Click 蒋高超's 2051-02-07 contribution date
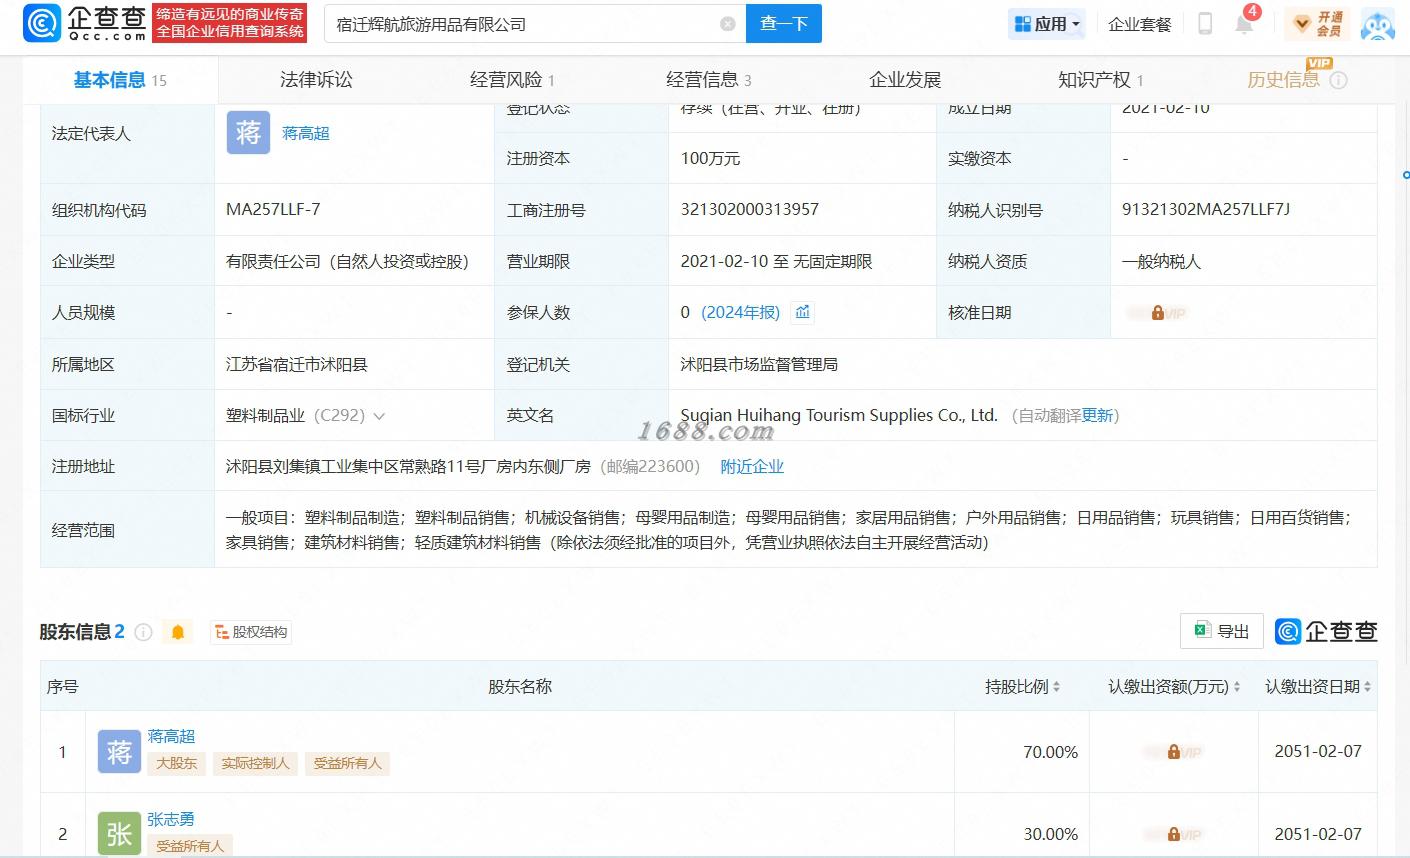This screenshot has height=858, width=1410. tap(1318, 751)
